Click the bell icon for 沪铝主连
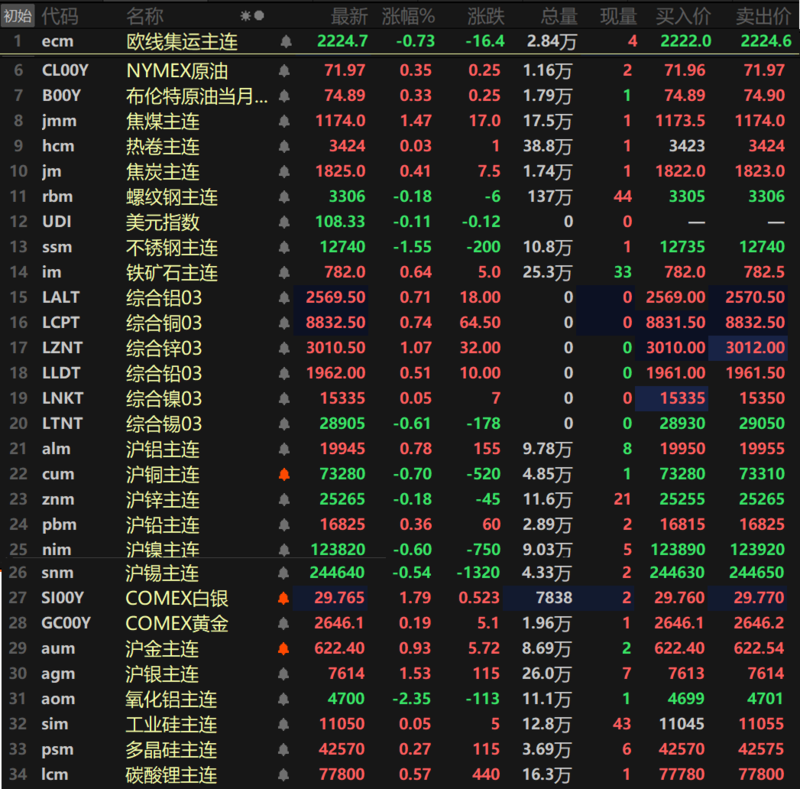 [x=284, y=449]
